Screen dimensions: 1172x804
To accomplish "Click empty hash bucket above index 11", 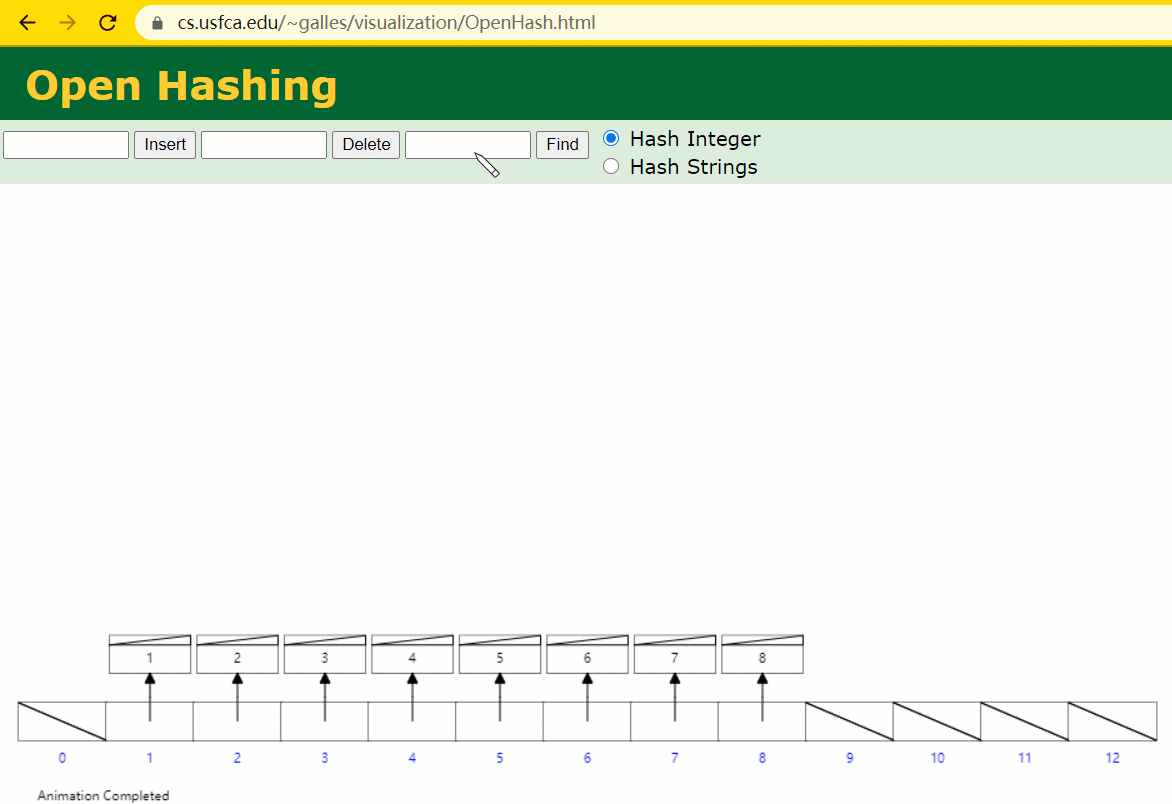I will (1025, 721).
